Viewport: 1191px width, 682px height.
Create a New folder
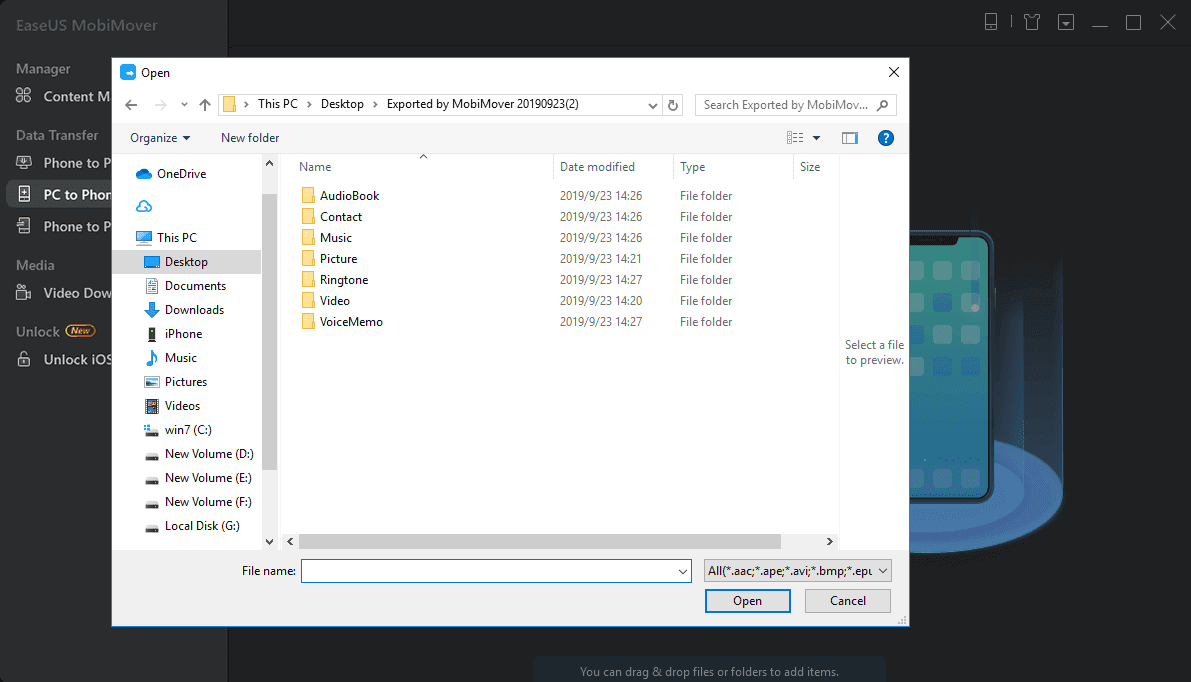[x=249, y=137]
